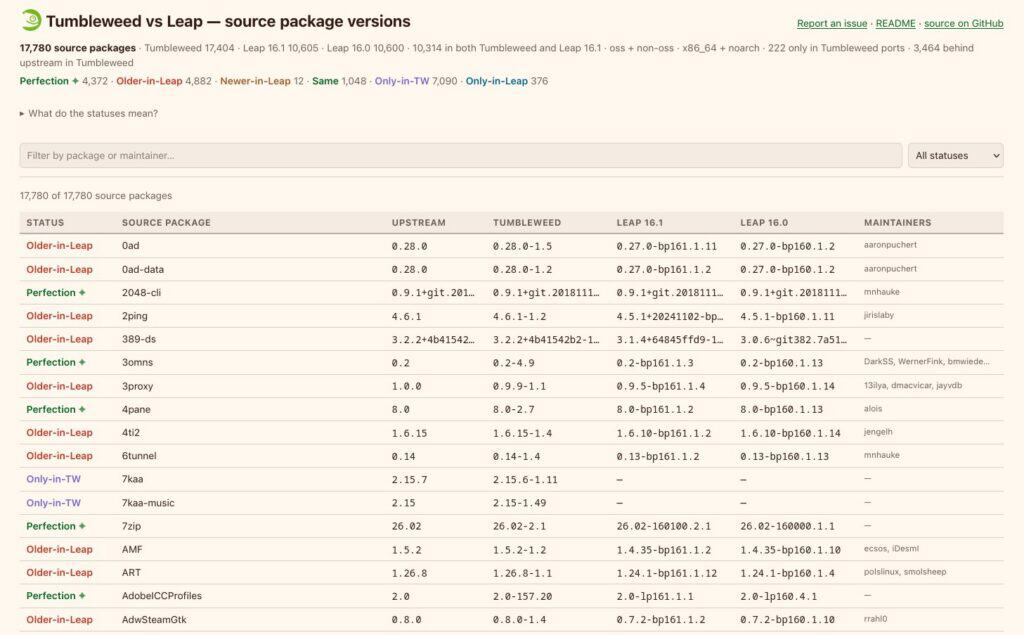
Task: Click mnhauke maintainer in the 6tunnel row
Action: coord(882,455)
